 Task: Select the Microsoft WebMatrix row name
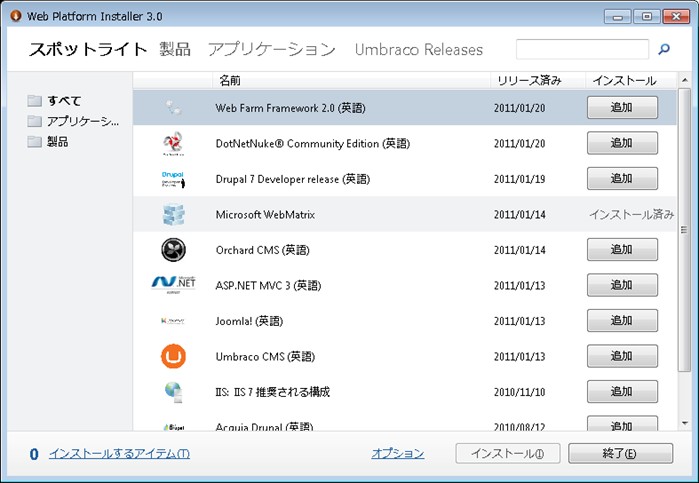[x=265, y=215]
